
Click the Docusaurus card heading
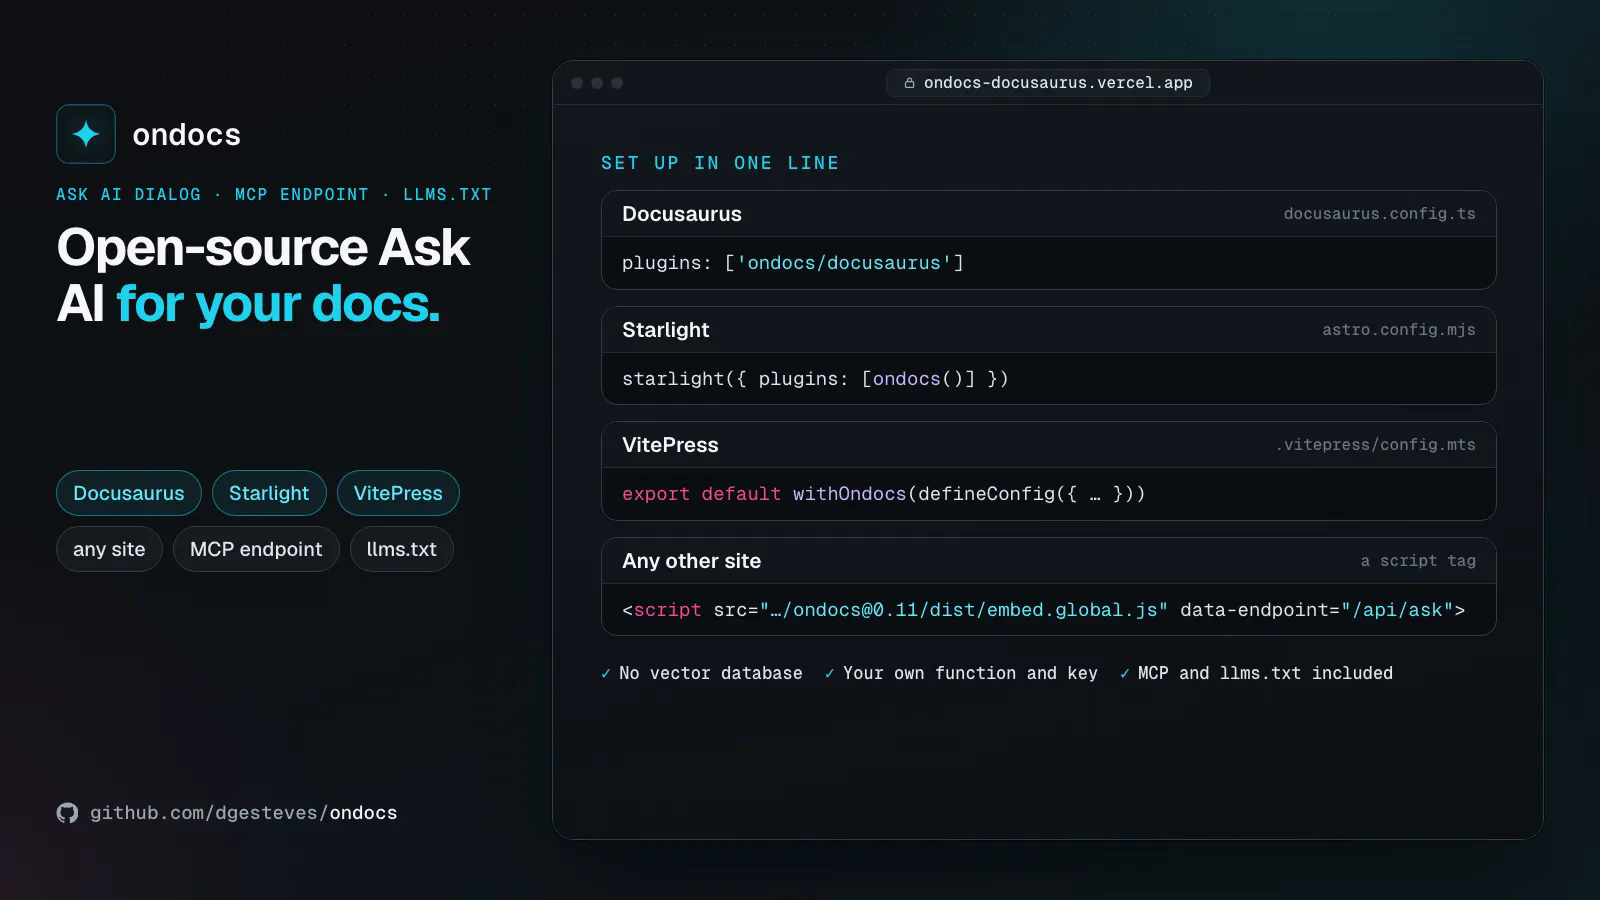click(682, 214)
